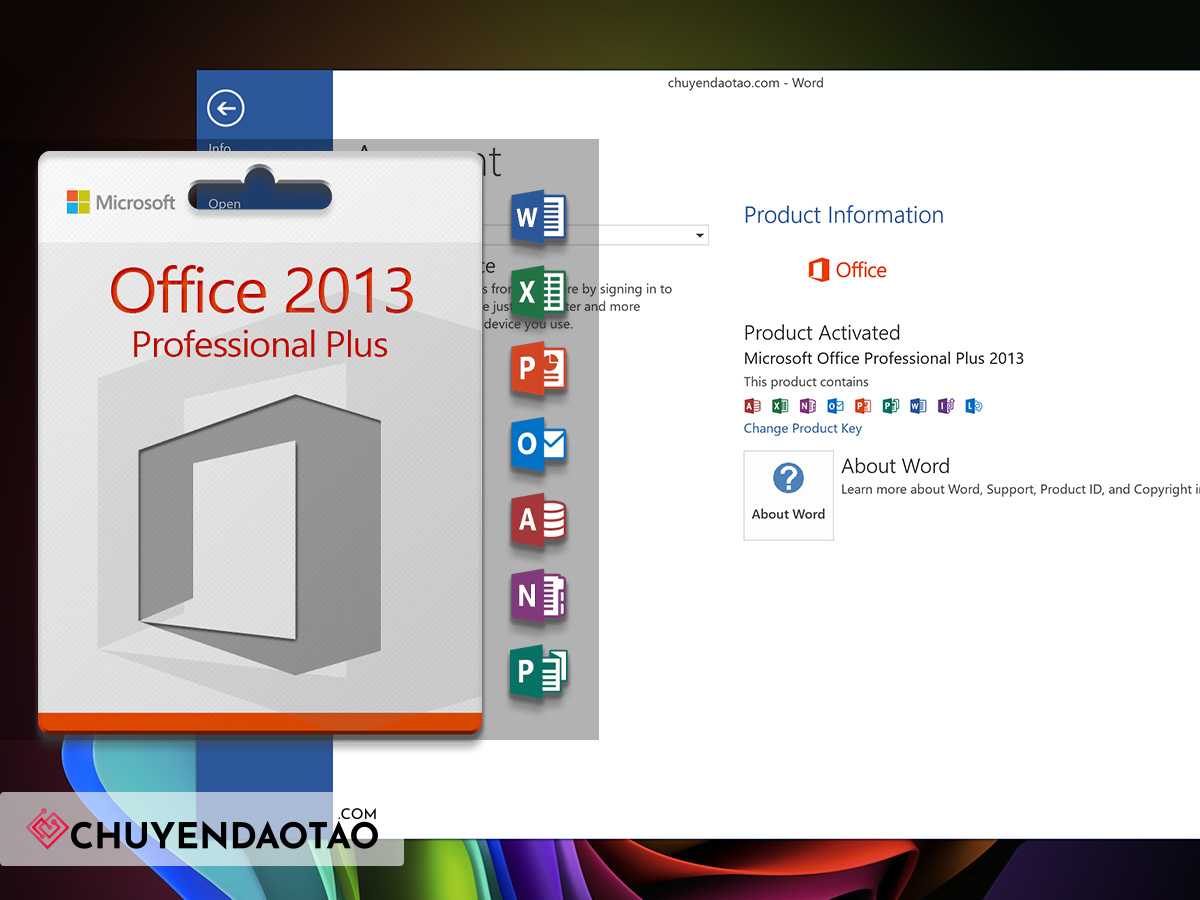Click the 'Professional Plus' text on the box

pyautogui.click(x=260, y=345)
